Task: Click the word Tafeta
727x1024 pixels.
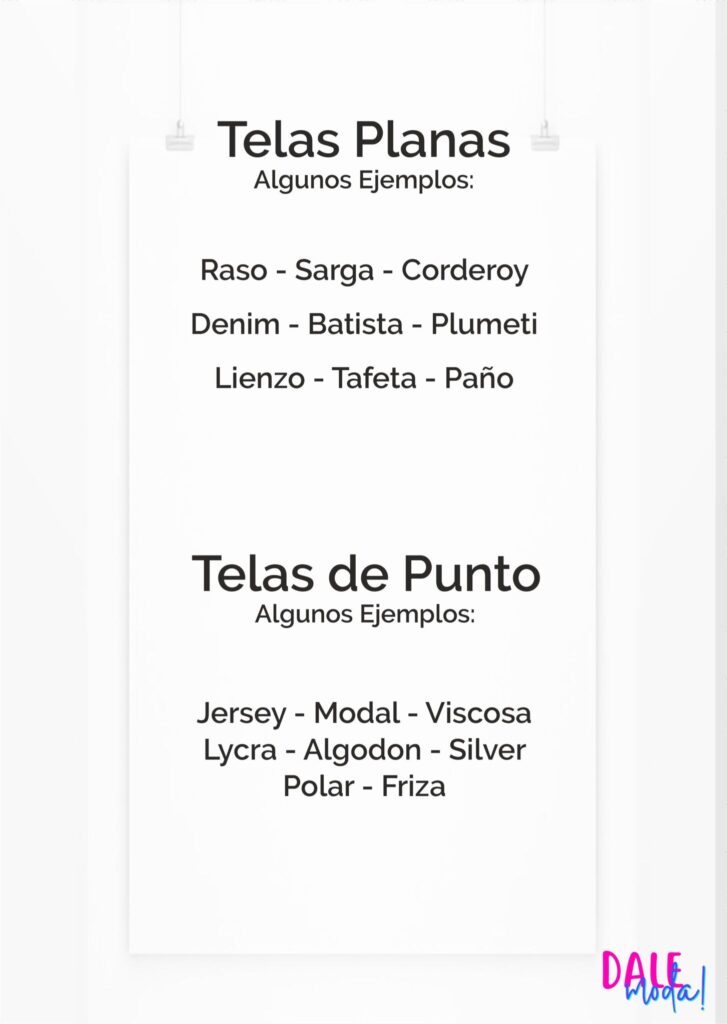Action: (x=374, y=378)
